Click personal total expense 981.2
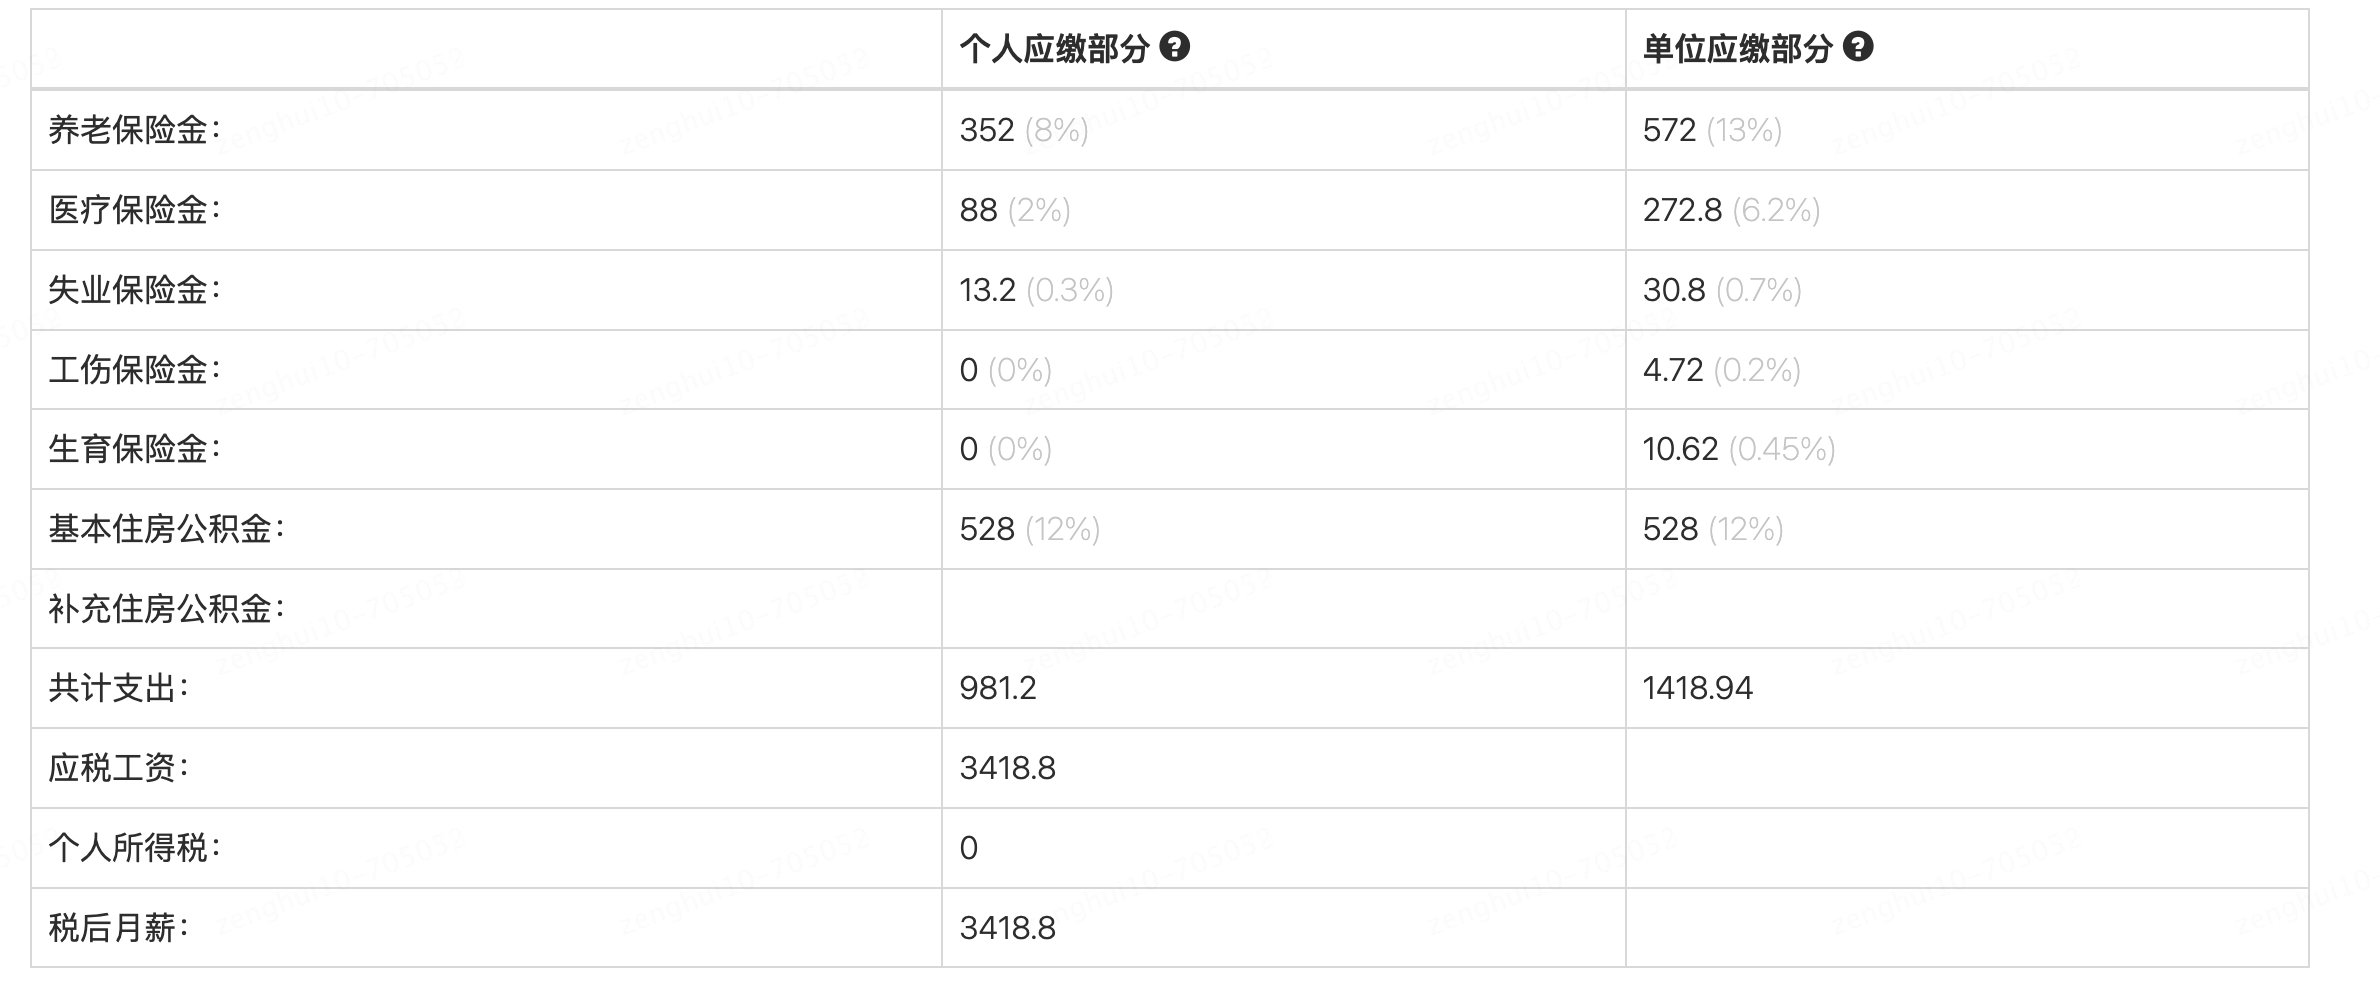 coord(998,688)
